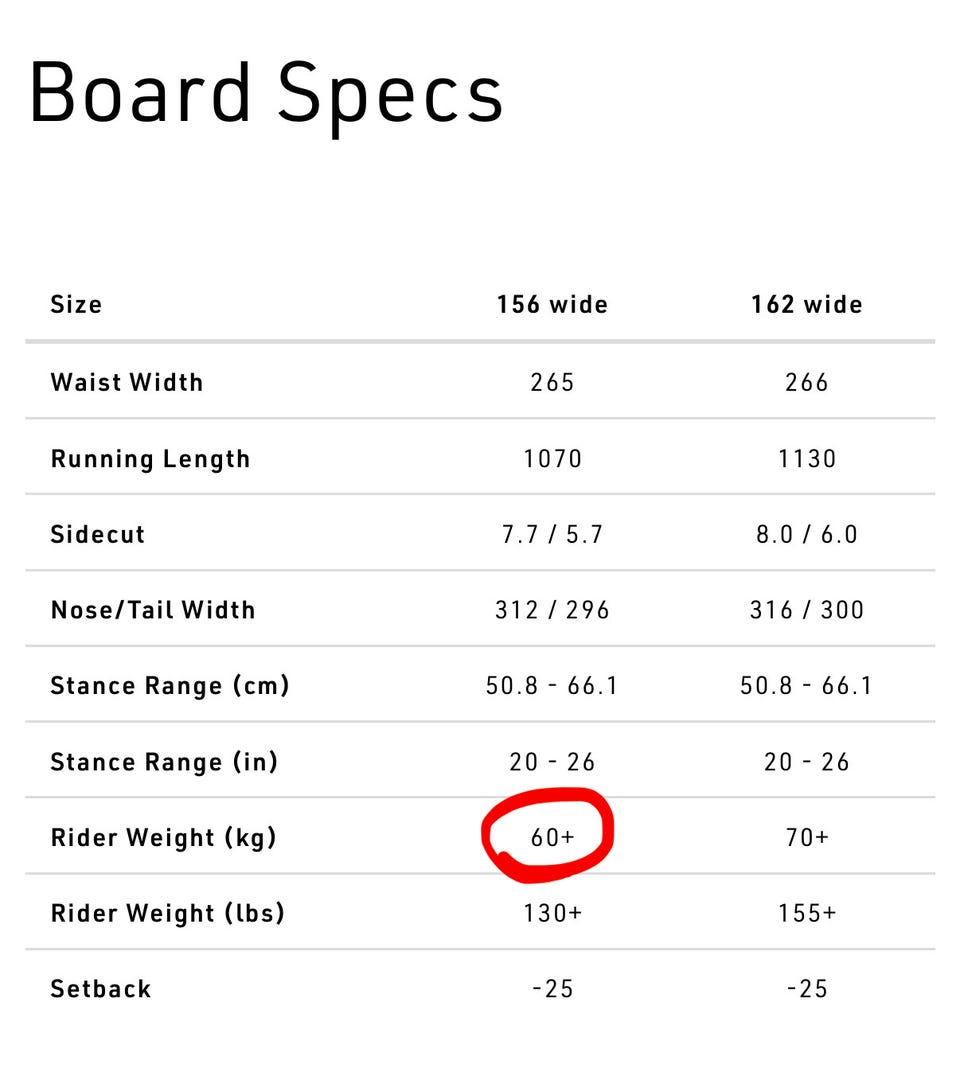Click running length value 1130
Image resolution: width=960 pixels, height=1088 pixels.
point(807,459)
